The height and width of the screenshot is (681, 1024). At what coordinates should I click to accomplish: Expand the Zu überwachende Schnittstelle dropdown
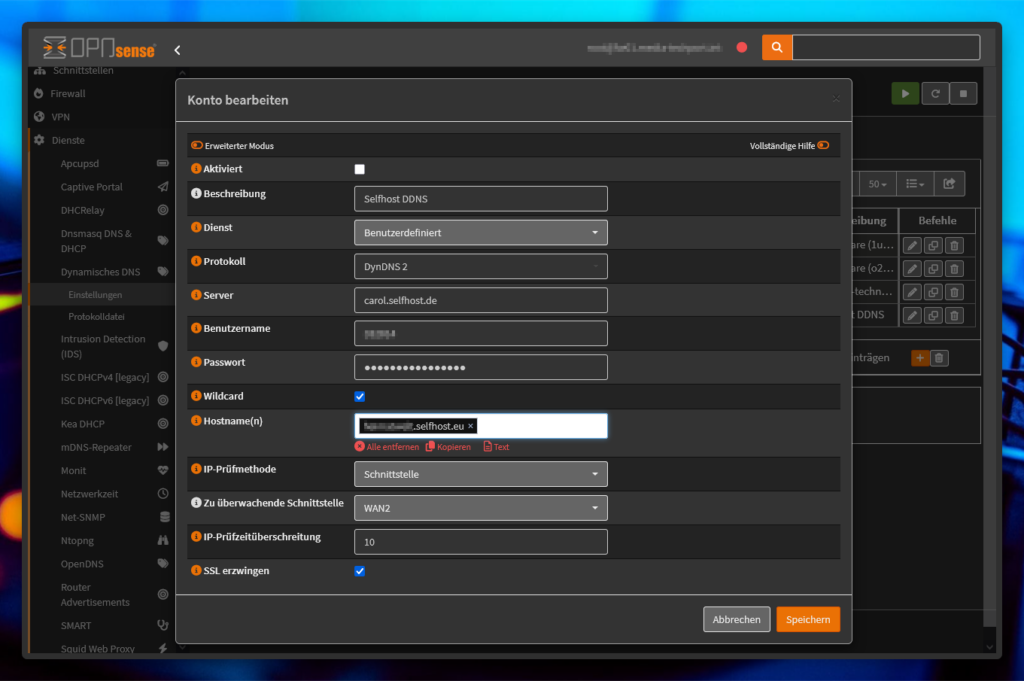click(480, 508)
